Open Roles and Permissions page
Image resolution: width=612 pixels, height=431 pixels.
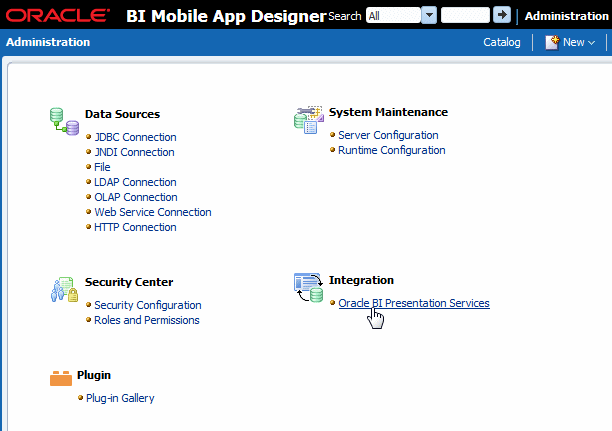point(147,320)
